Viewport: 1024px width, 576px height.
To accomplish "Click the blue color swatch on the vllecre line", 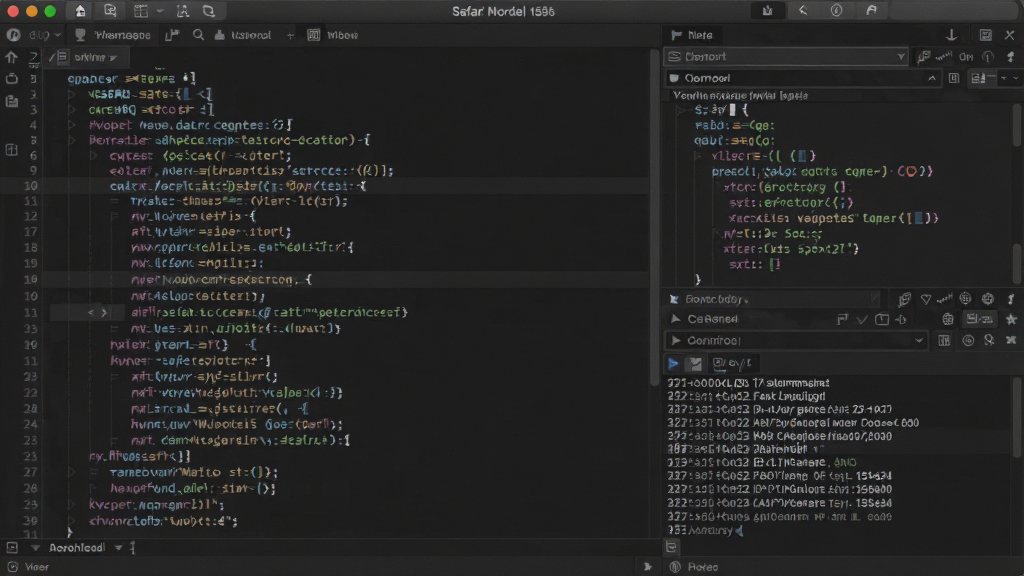I will 803,156.
